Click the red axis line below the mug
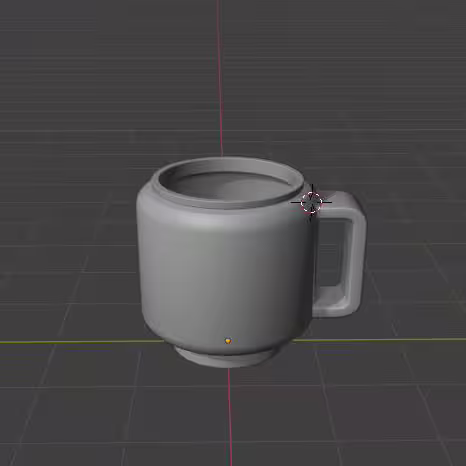Image resolution: width=466 pixels, height=466 pixels. (230, 417)
